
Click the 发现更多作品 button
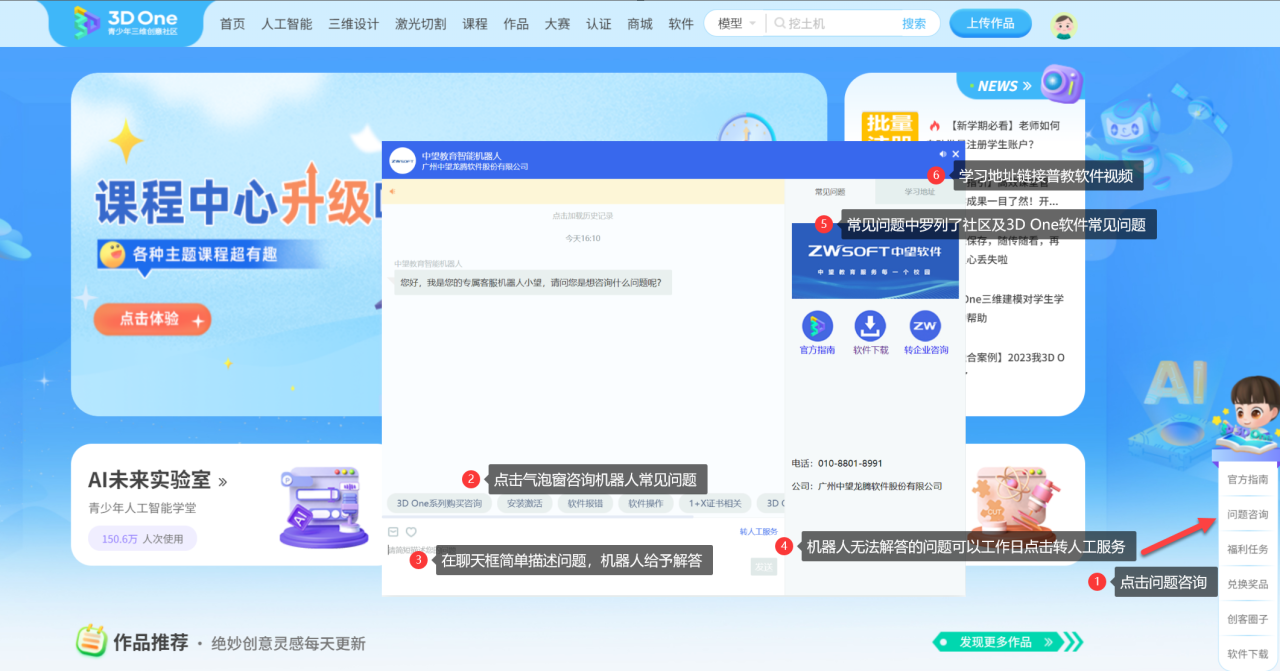pos(1006,642)
